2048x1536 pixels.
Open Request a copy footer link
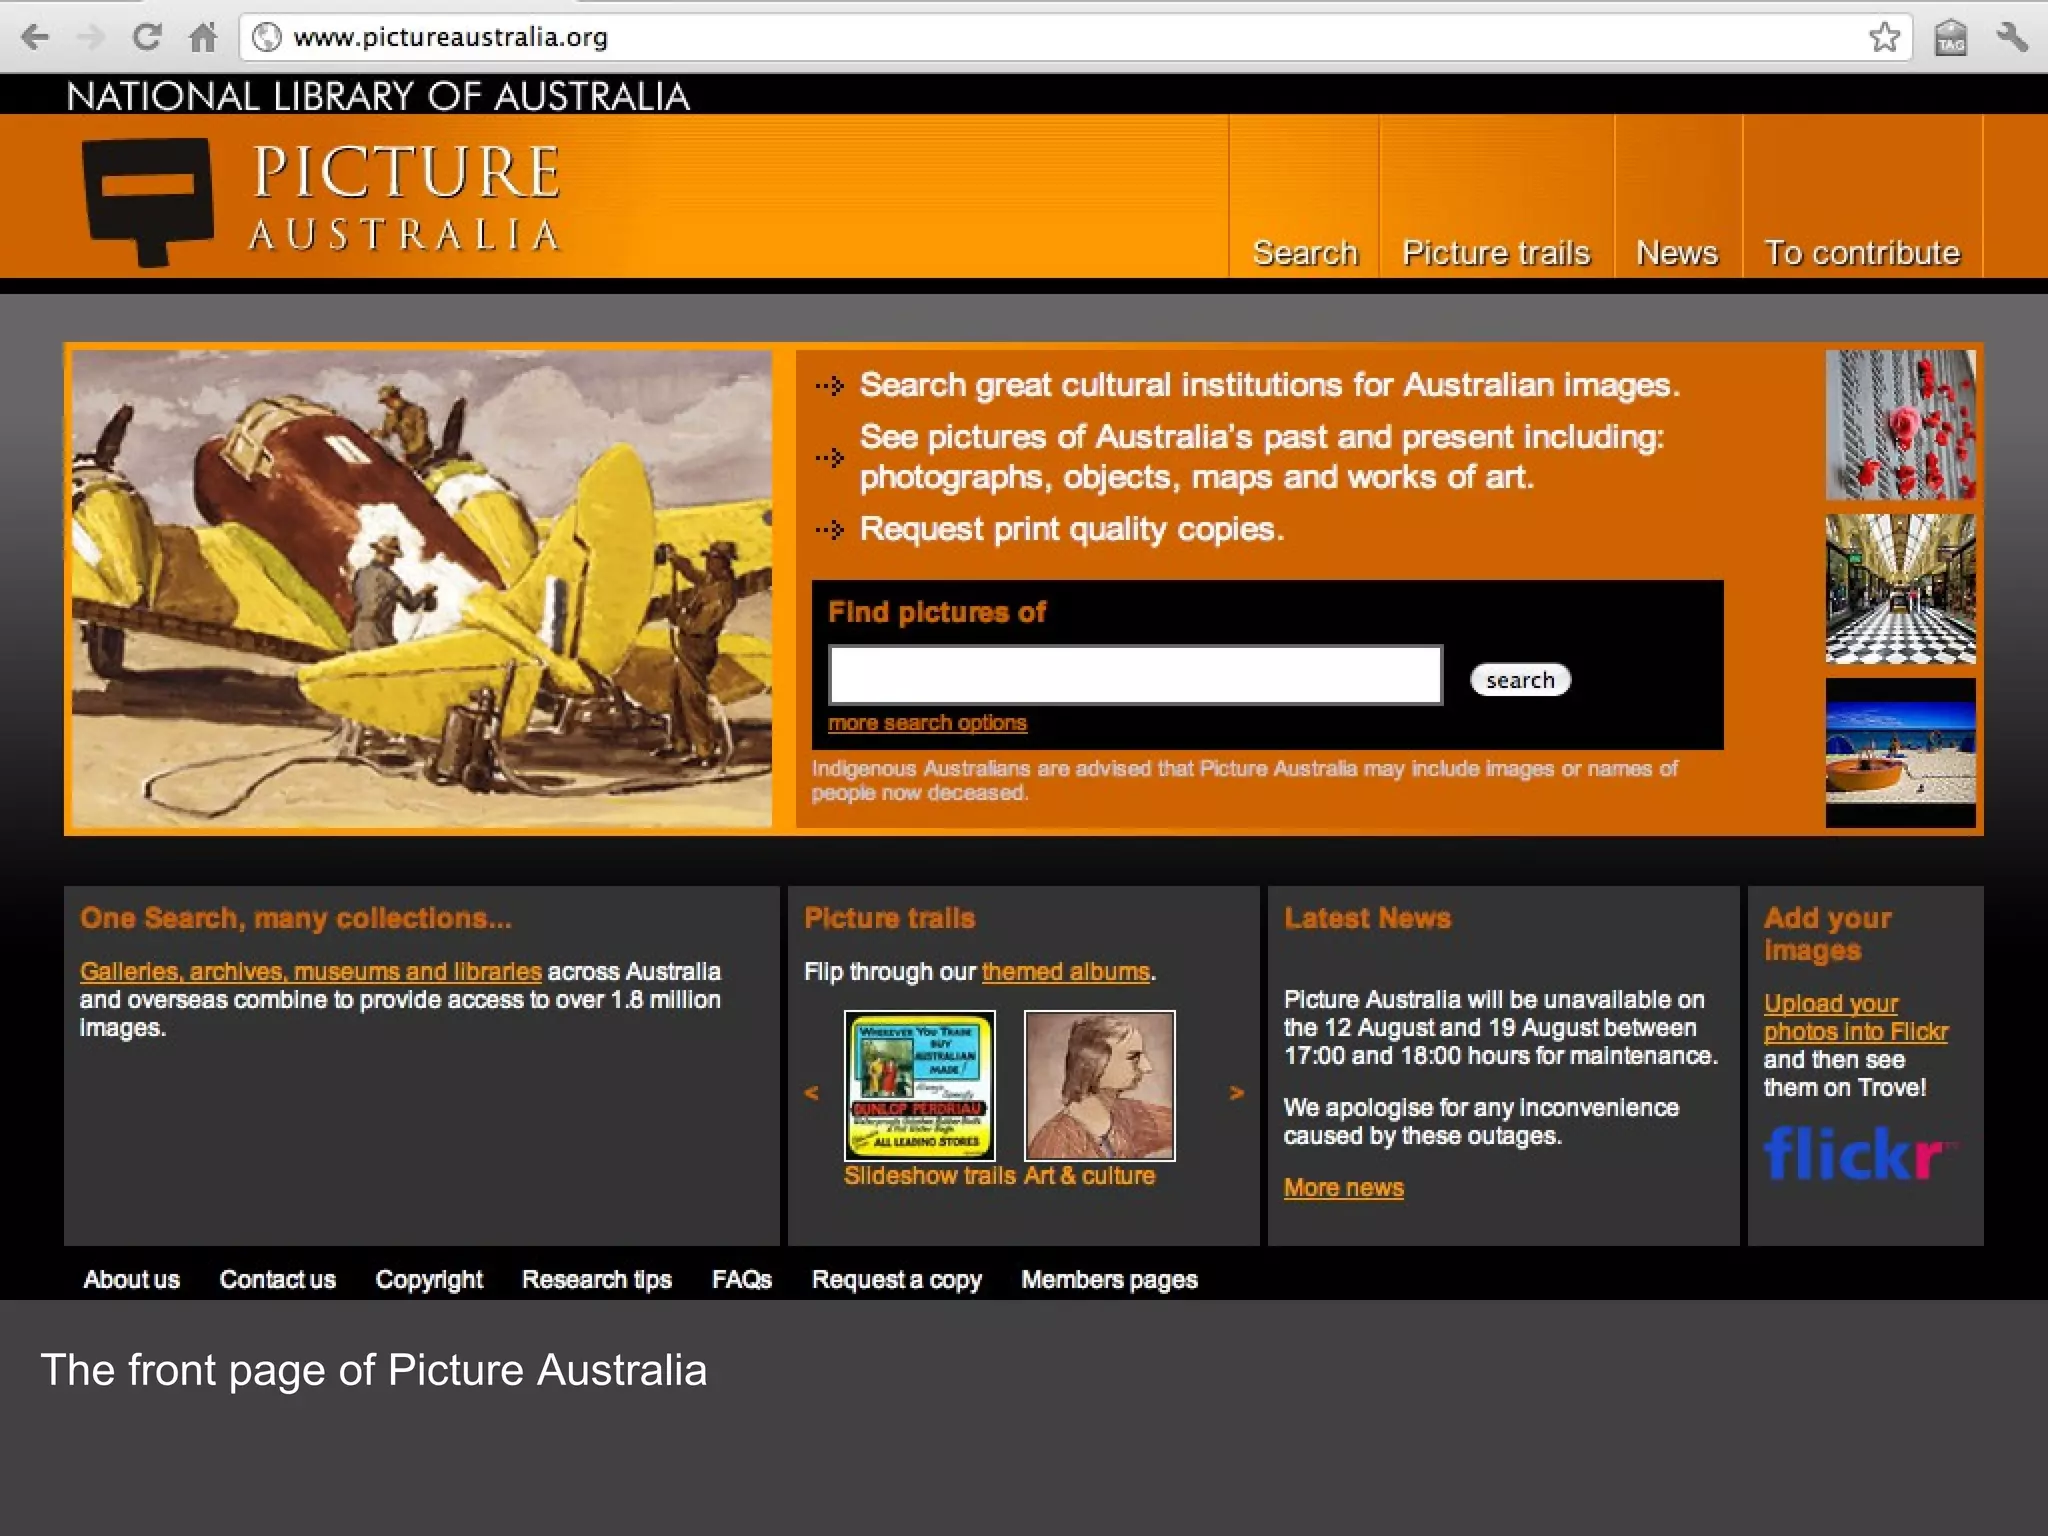click(x=896, y=1280)
